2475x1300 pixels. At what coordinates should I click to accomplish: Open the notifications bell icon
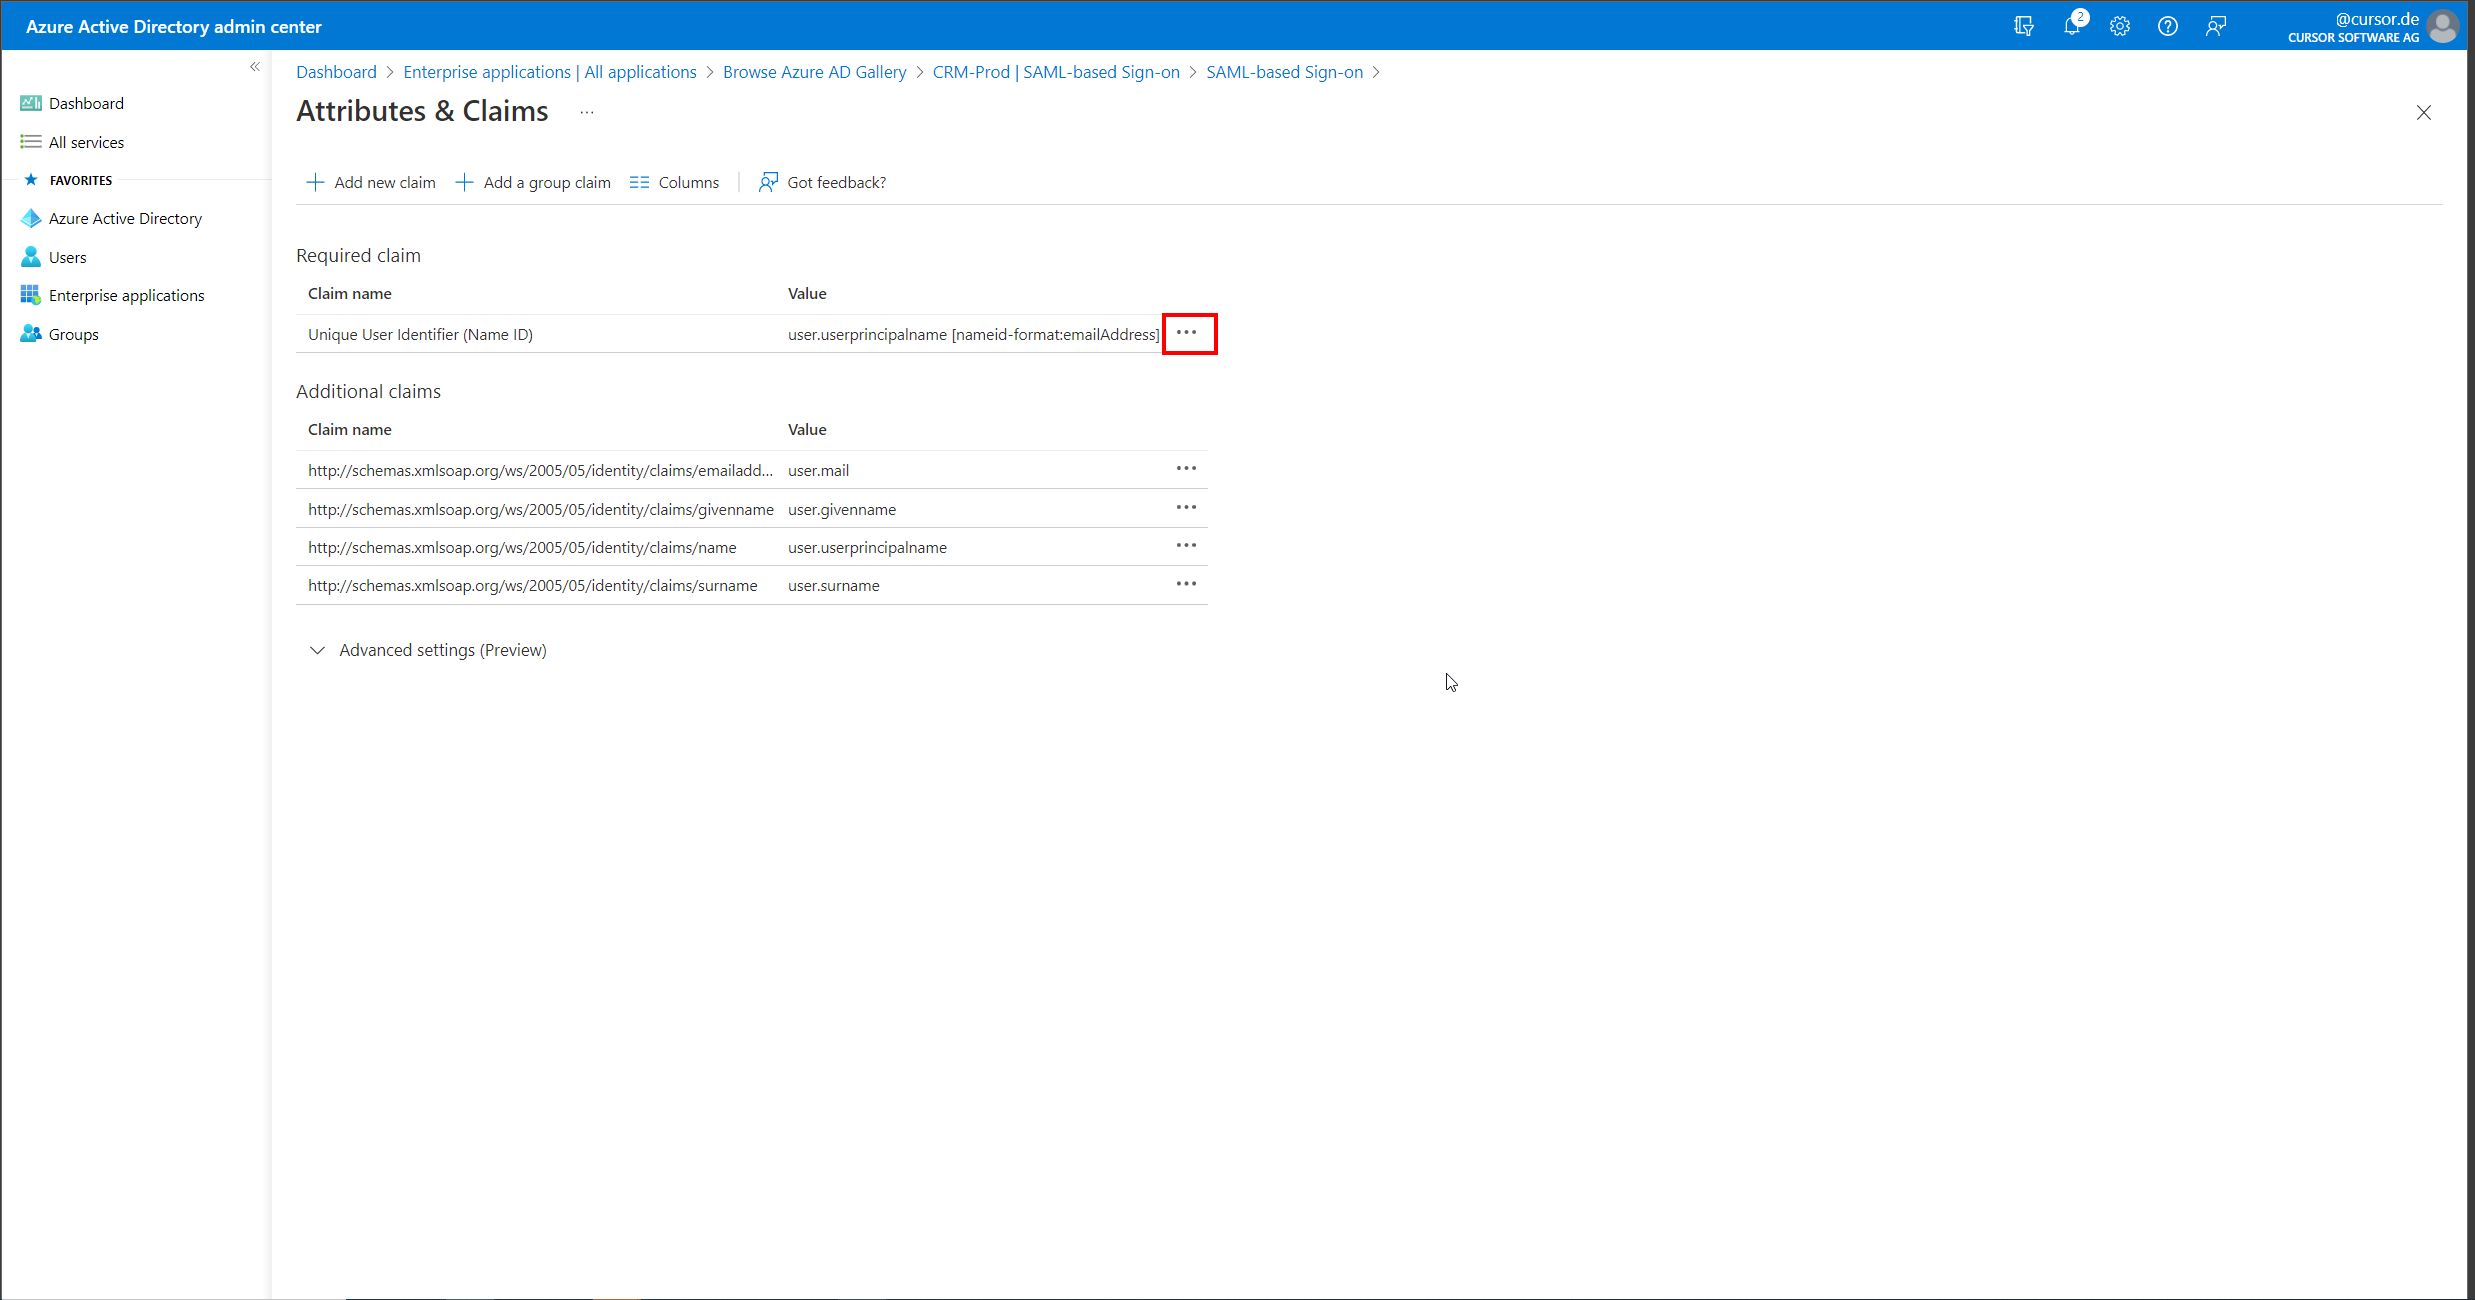click(2071, 27)
